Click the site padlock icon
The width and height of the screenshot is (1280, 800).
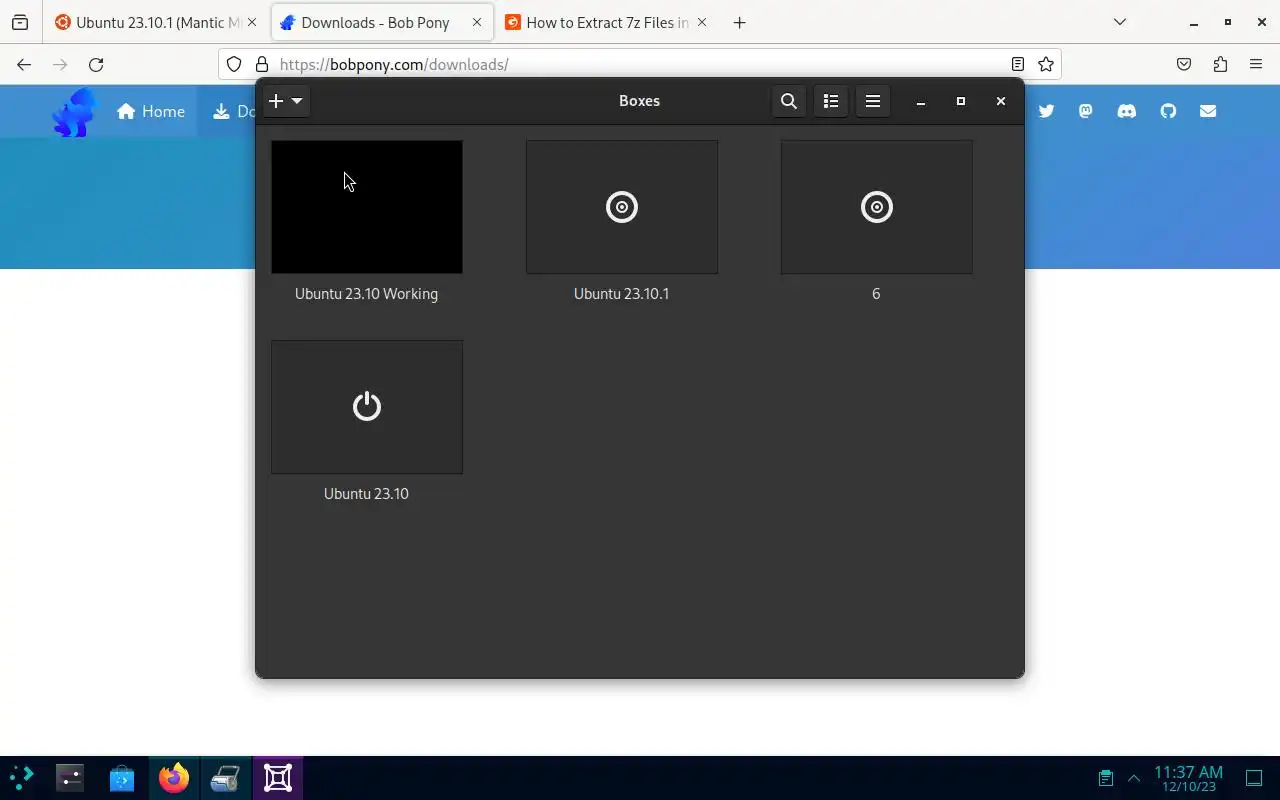(x=262, y=64)
